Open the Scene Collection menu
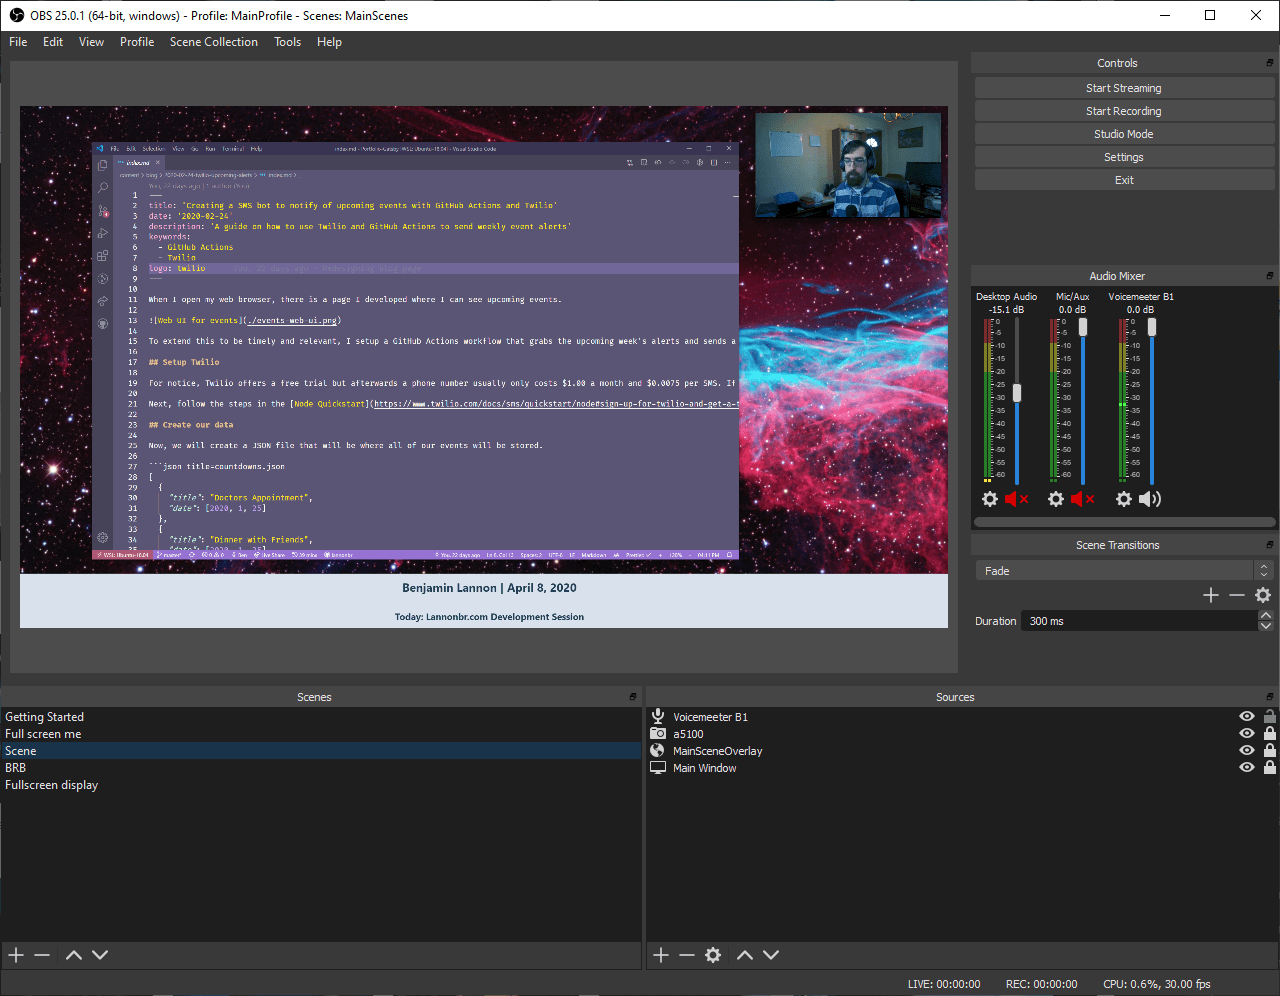 214,42
